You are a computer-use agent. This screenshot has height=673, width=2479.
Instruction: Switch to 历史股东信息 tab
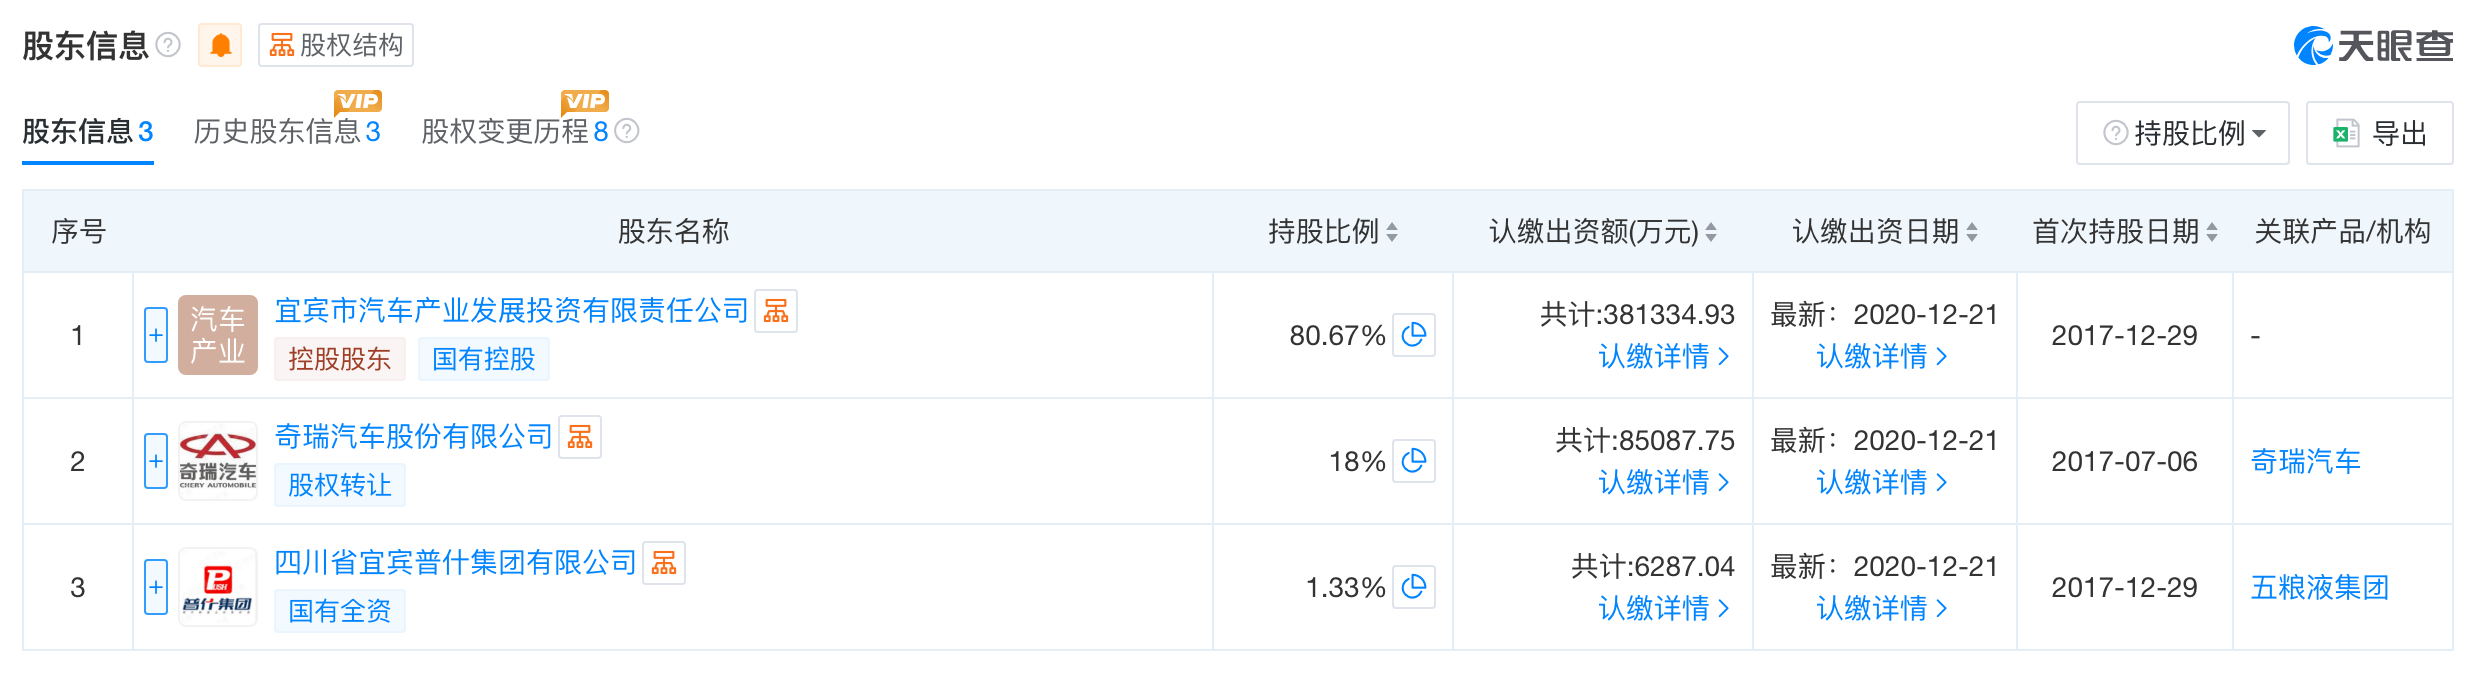[287, 131]
